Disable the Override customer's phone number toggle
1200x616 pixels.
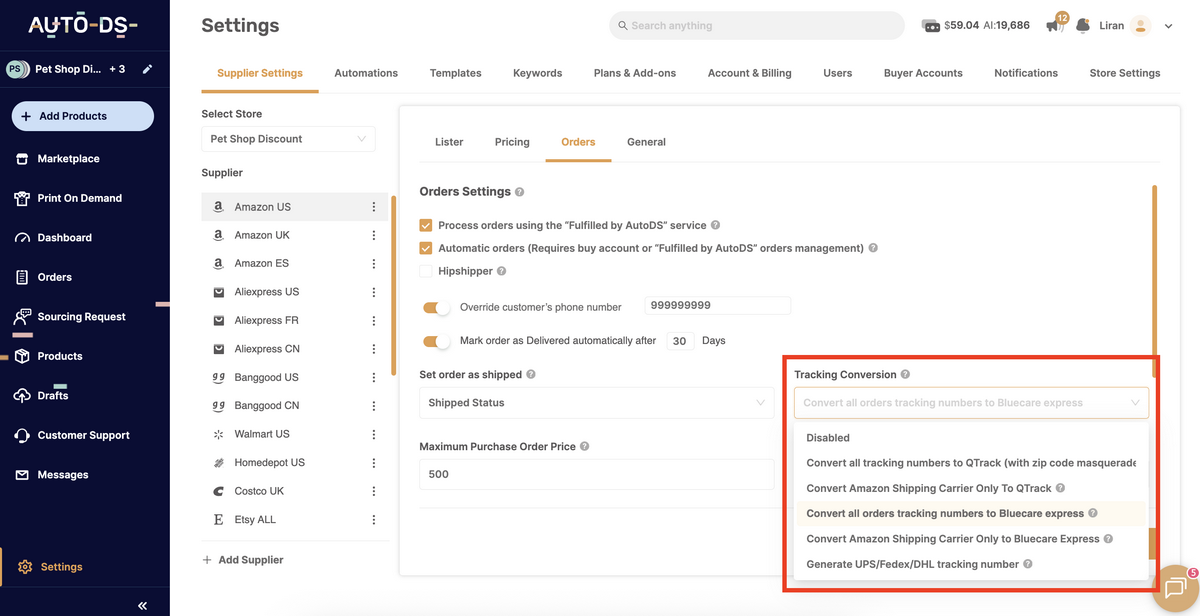click(437, 306)
